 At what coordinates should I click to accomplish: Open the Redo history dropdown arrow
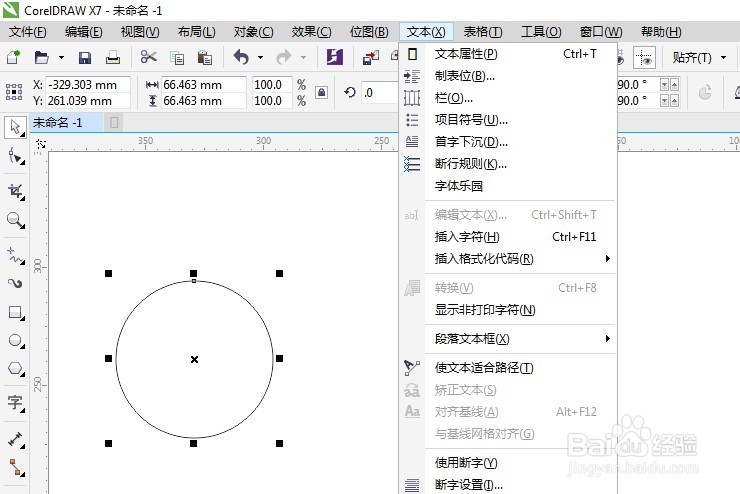[x=303, y=58]
